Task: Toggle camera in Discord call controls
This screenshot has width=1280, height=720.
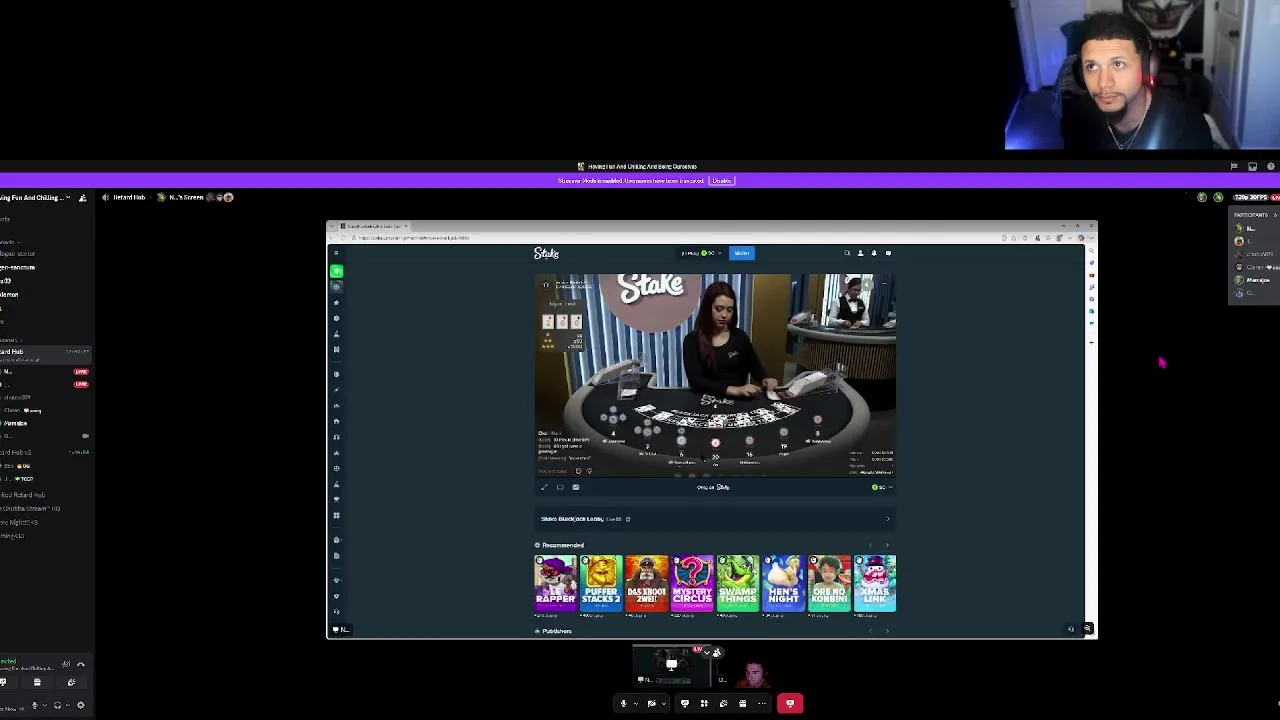Action: (651, 704)
